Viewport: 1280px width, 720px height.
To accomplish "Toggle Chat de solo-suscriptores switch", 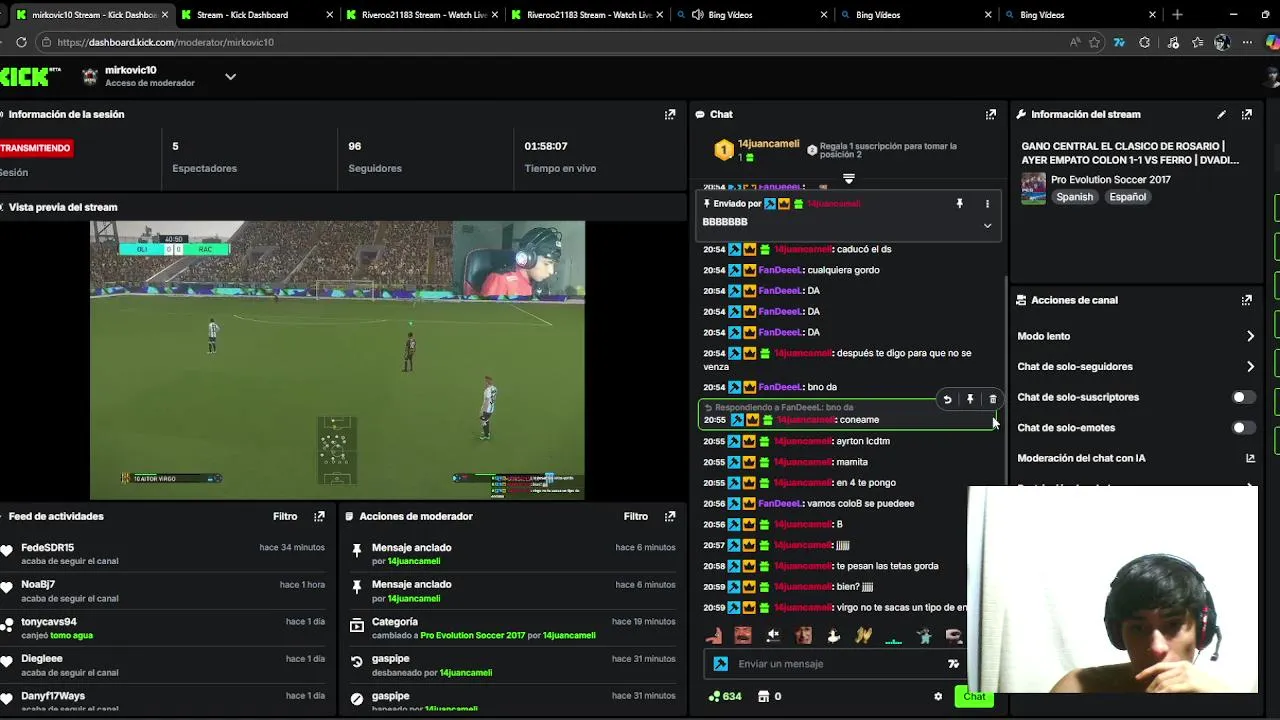I will click(x=1243, y=397).
